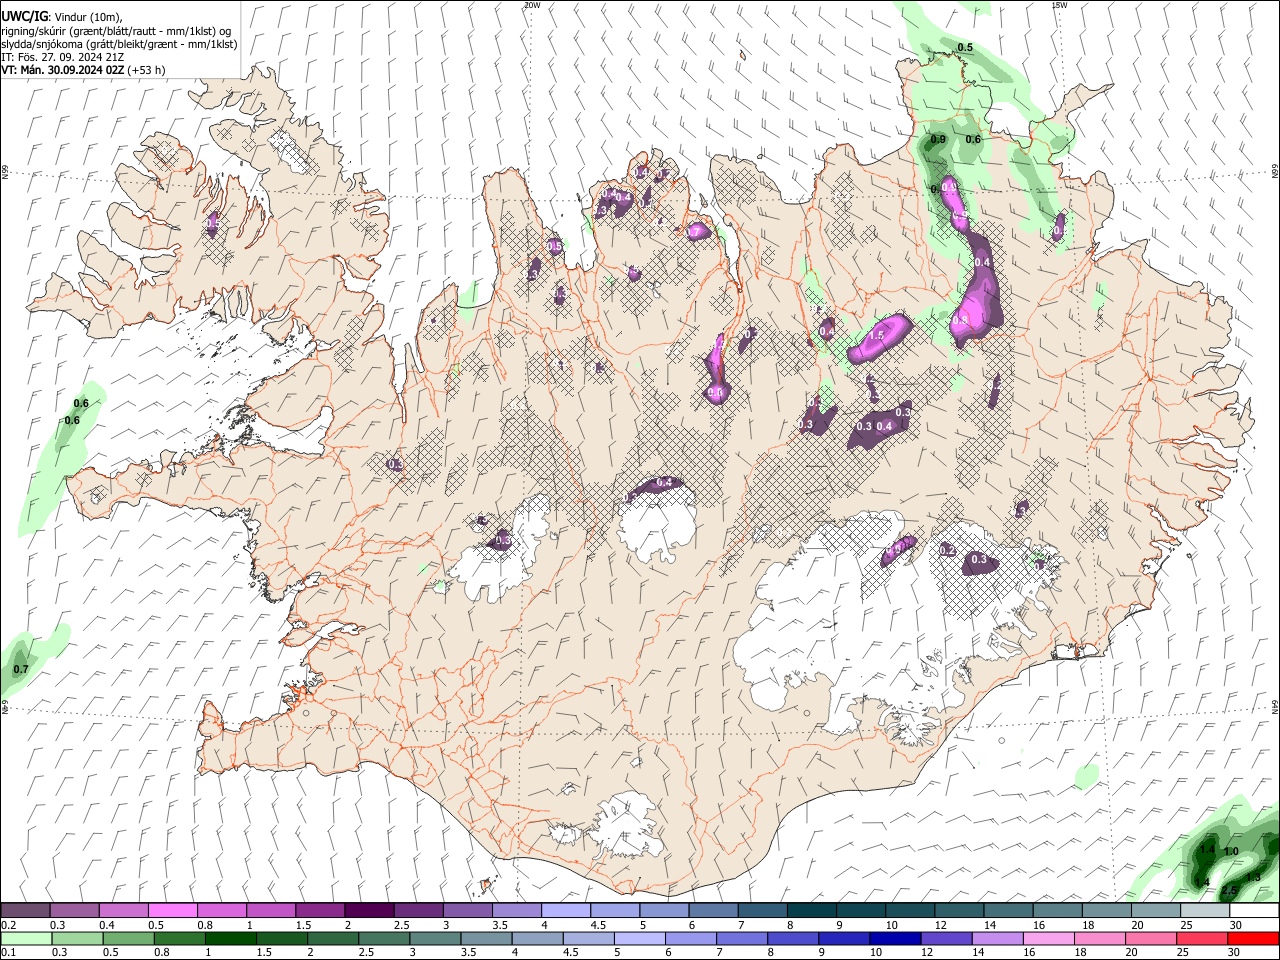The height and width of the screenshot is (960, 1280).
Task: Click upper legend swatch between 0.3 and 0.4
Action: [x=74, y=911]
